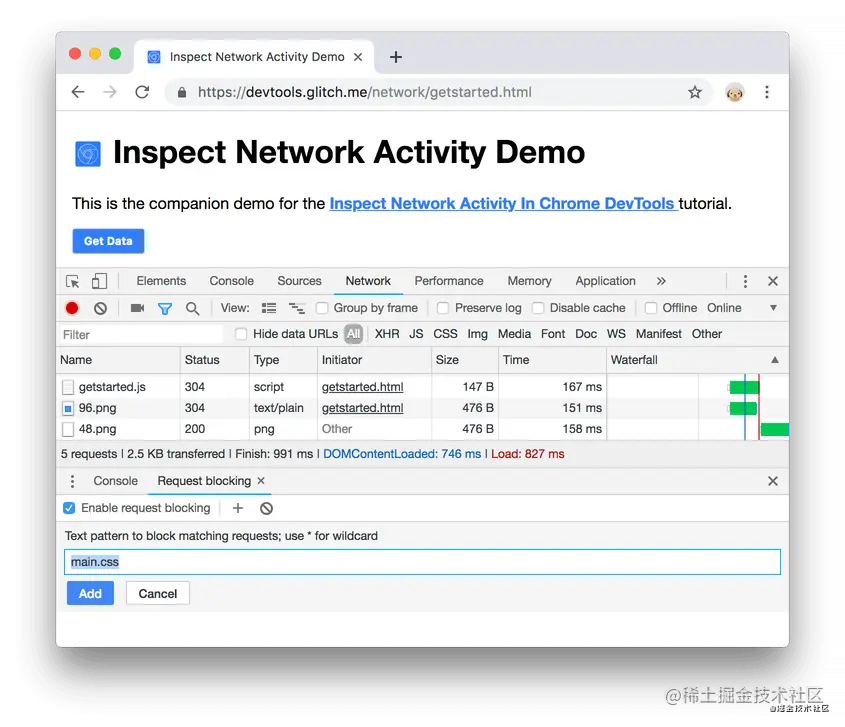This screenshot has width=845, height=727.
Task: Enable Group by frame checkbox
Action: click(322, 308)
